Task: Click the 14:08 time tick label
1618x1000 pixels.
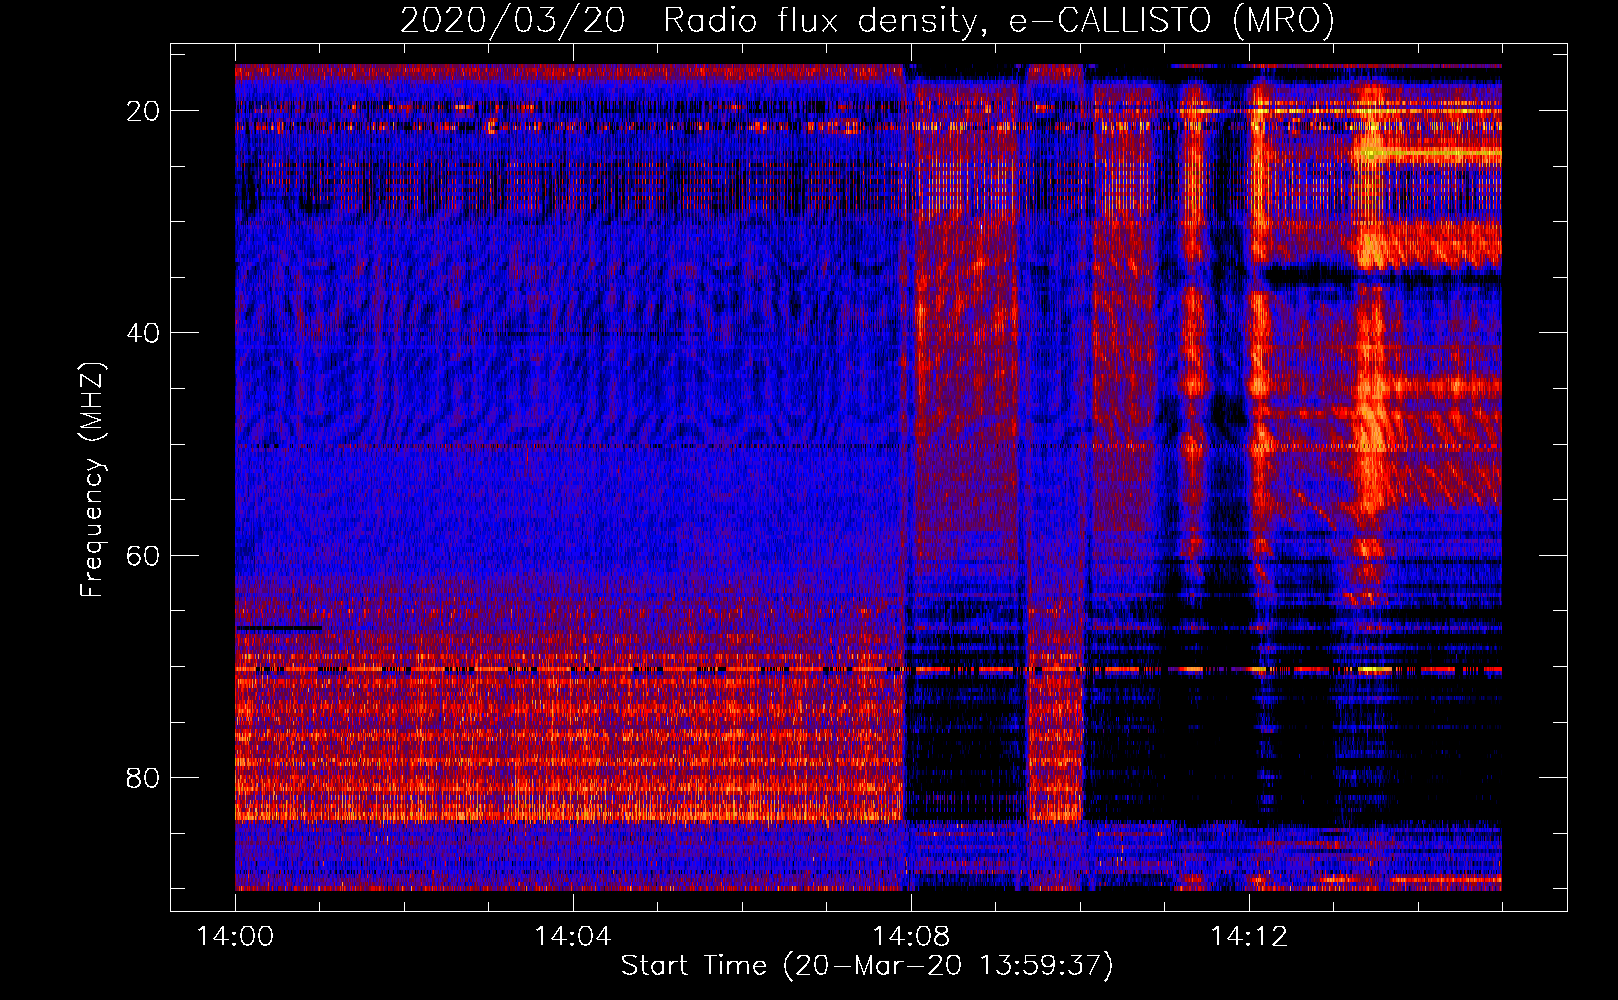Action: click(911, 937)
